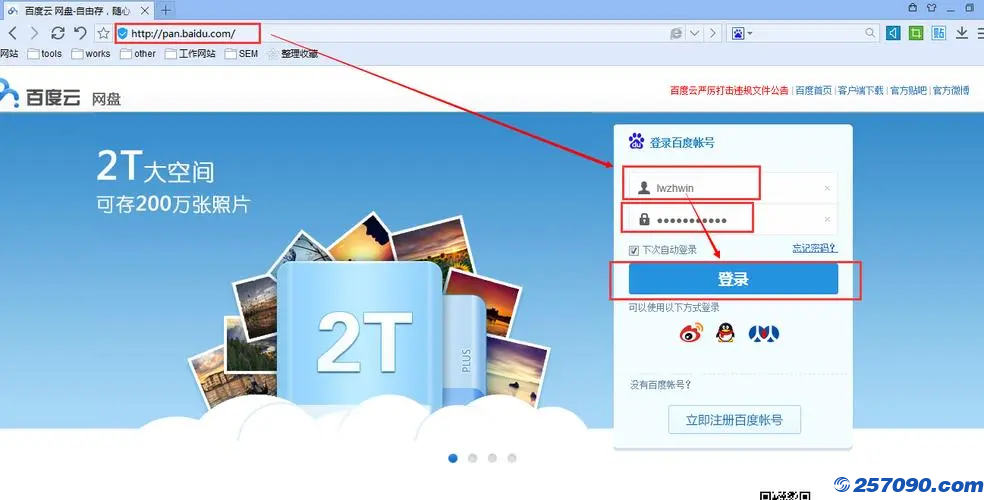Open a new tab with plus button
984x500 pixels.
(x=166, y=9)
